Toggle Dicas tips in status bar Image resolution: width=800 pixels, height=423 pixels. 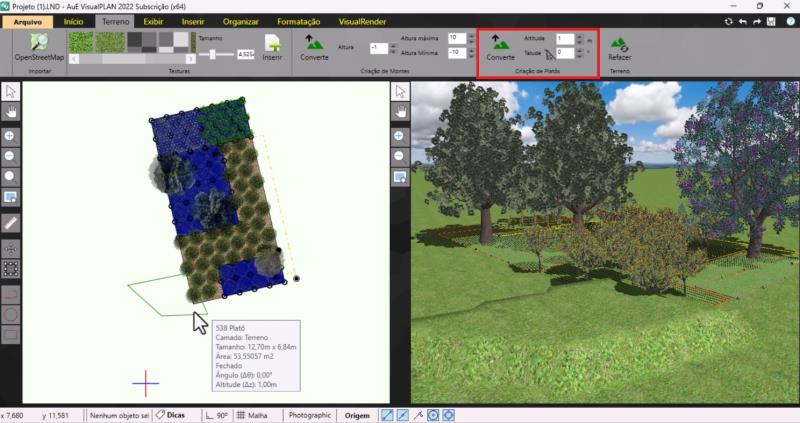tap(170, 415)
